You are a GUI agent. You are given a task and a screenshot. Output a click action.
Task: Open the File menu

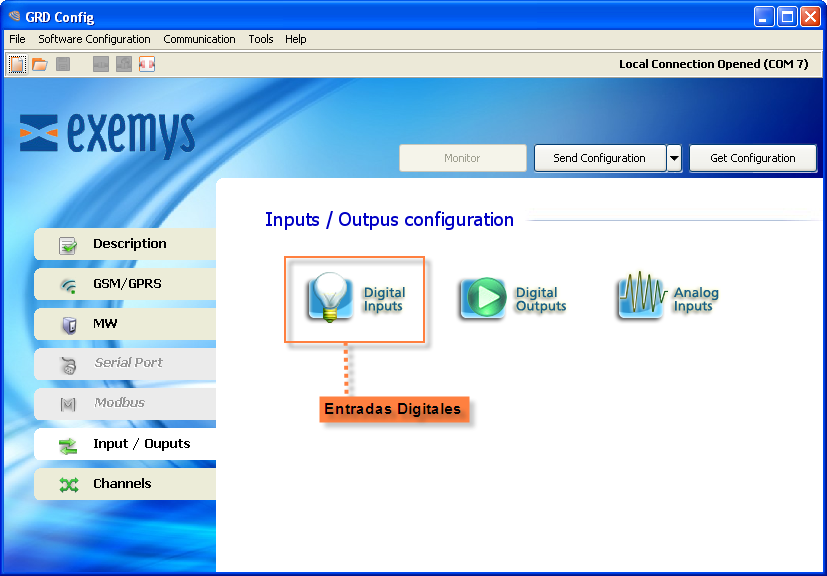coord(17,39)
